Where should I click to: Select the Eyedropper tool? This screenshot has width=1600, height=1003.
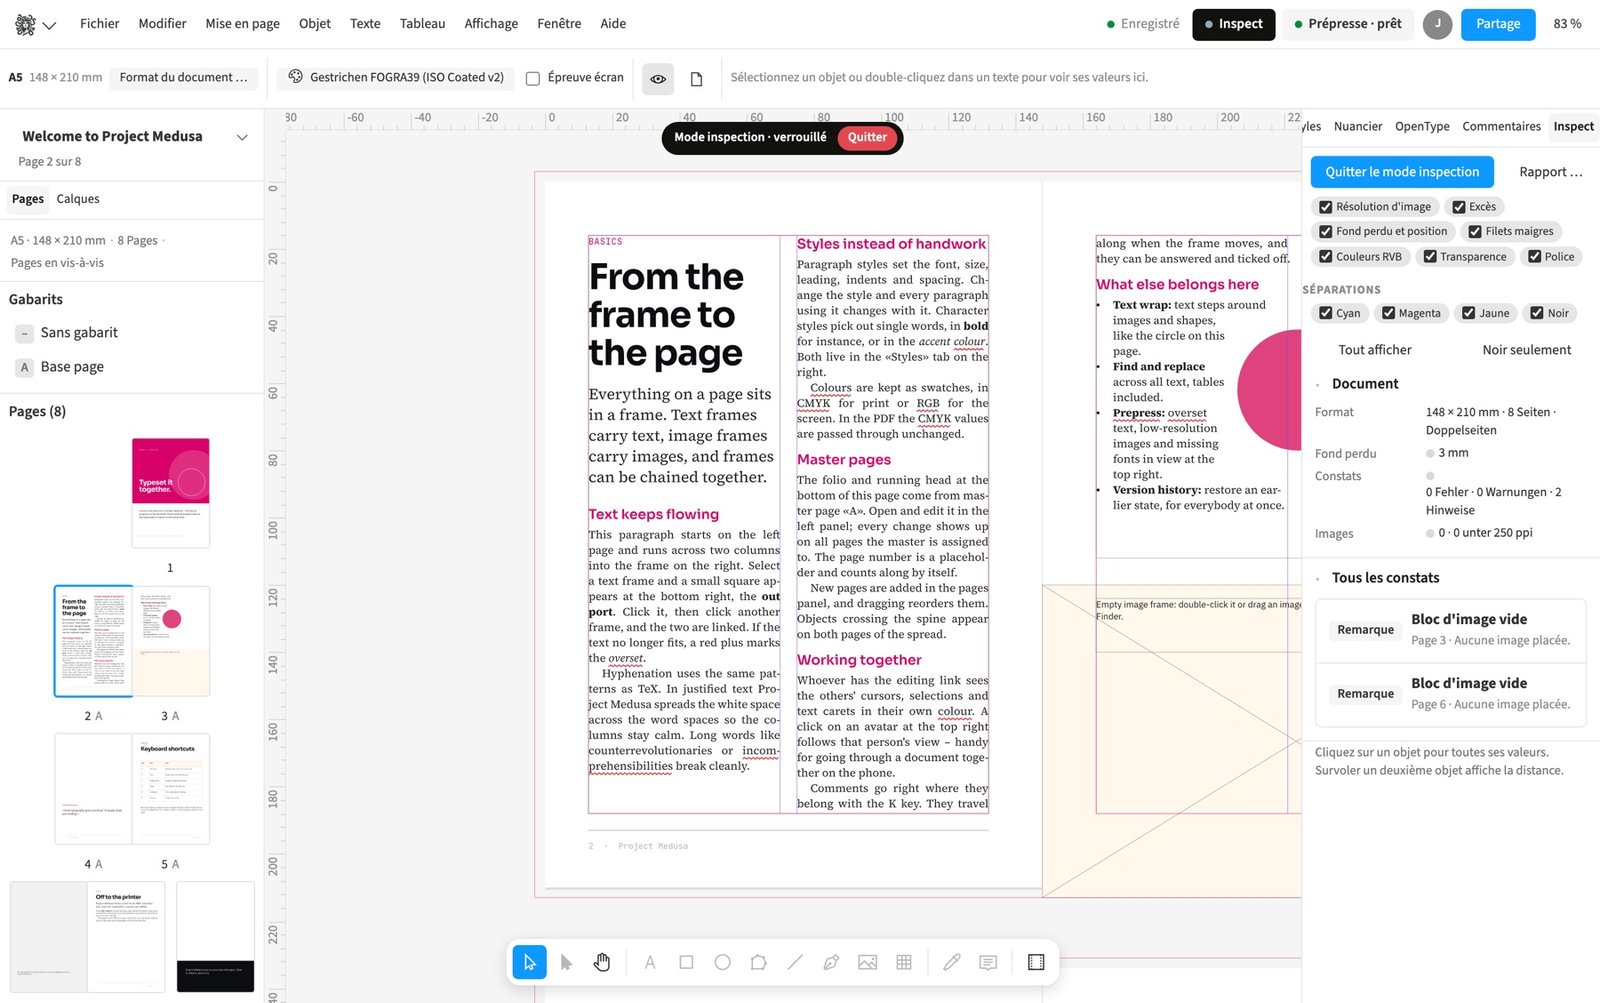pos(952,962)
